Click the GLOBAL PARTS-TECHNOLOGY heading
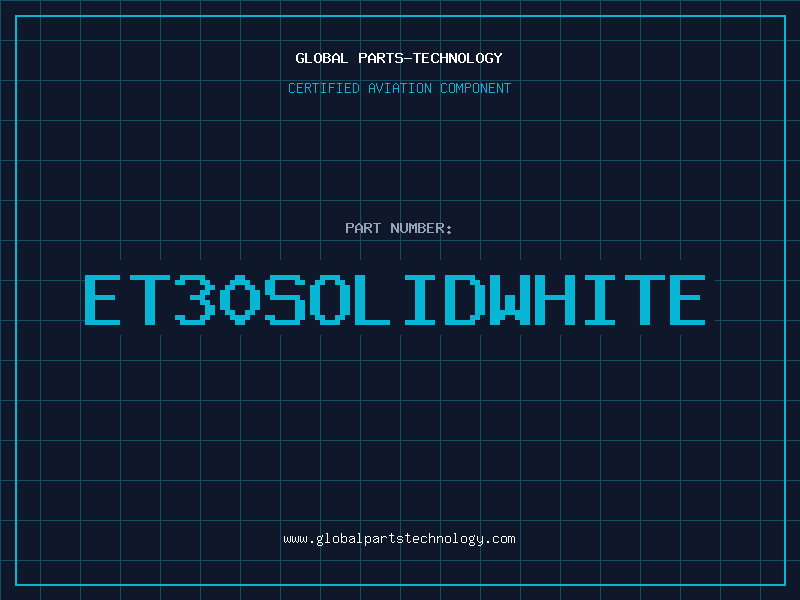 (399, 58)
